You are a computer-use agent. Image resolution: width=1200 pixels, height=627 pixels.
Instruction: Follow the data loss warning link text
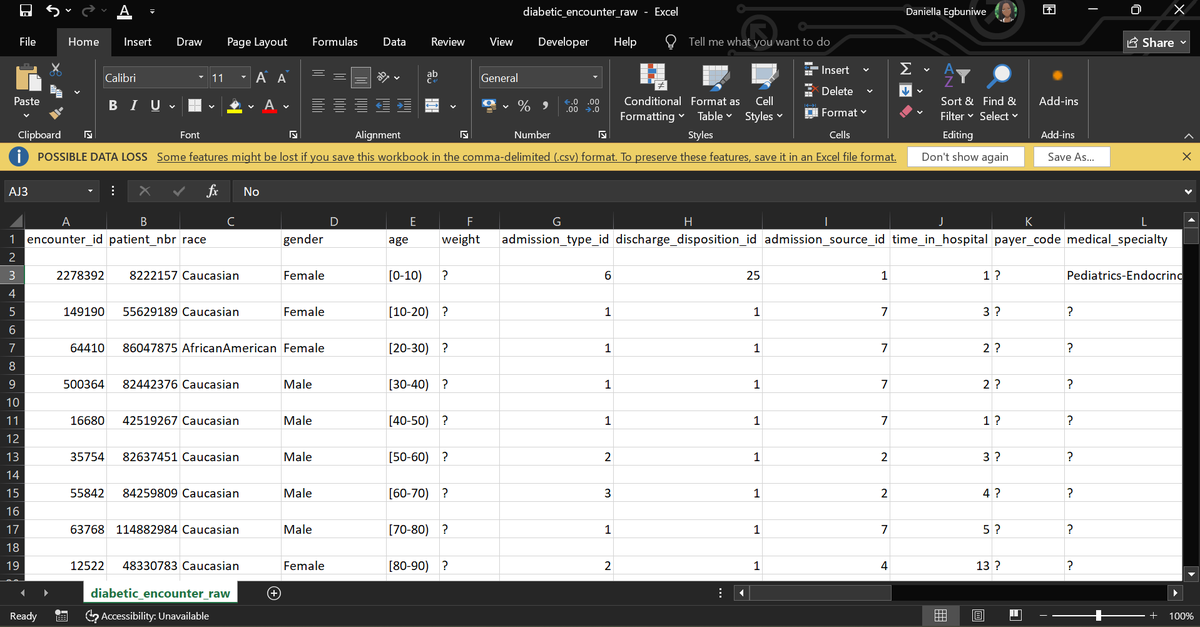[x=527, y=157]
